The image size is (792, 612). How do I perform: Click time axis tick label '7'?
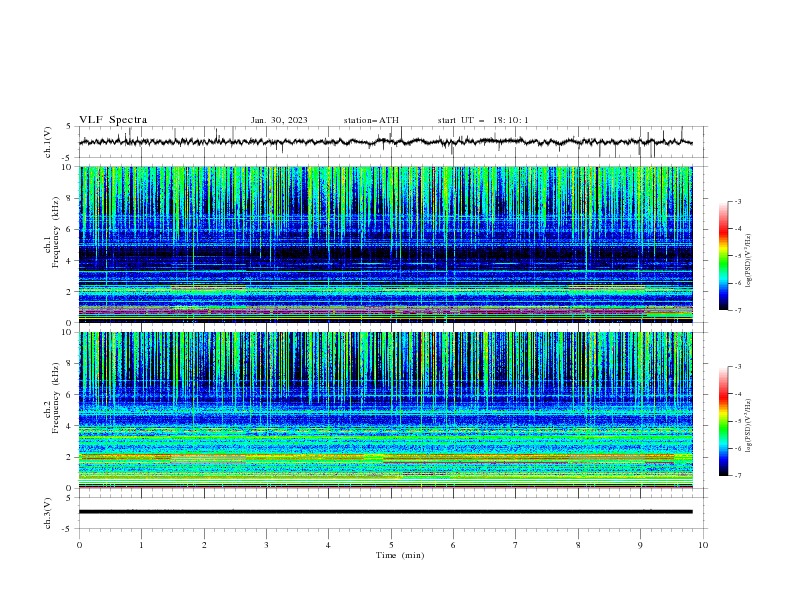[x=516, y=545]
